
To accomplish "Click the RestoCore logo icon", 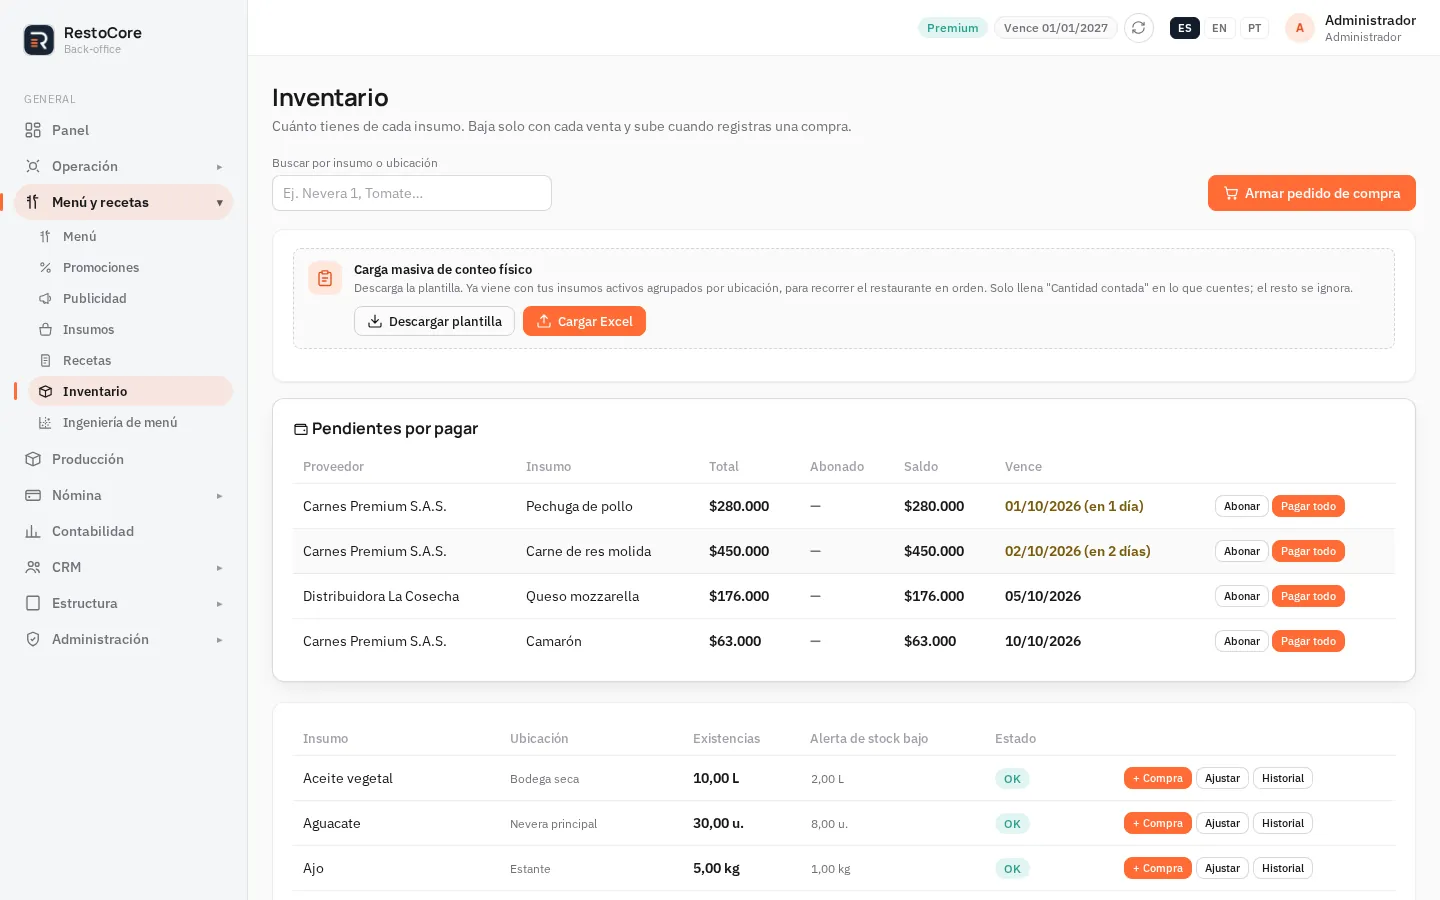I will click(39, 40).
